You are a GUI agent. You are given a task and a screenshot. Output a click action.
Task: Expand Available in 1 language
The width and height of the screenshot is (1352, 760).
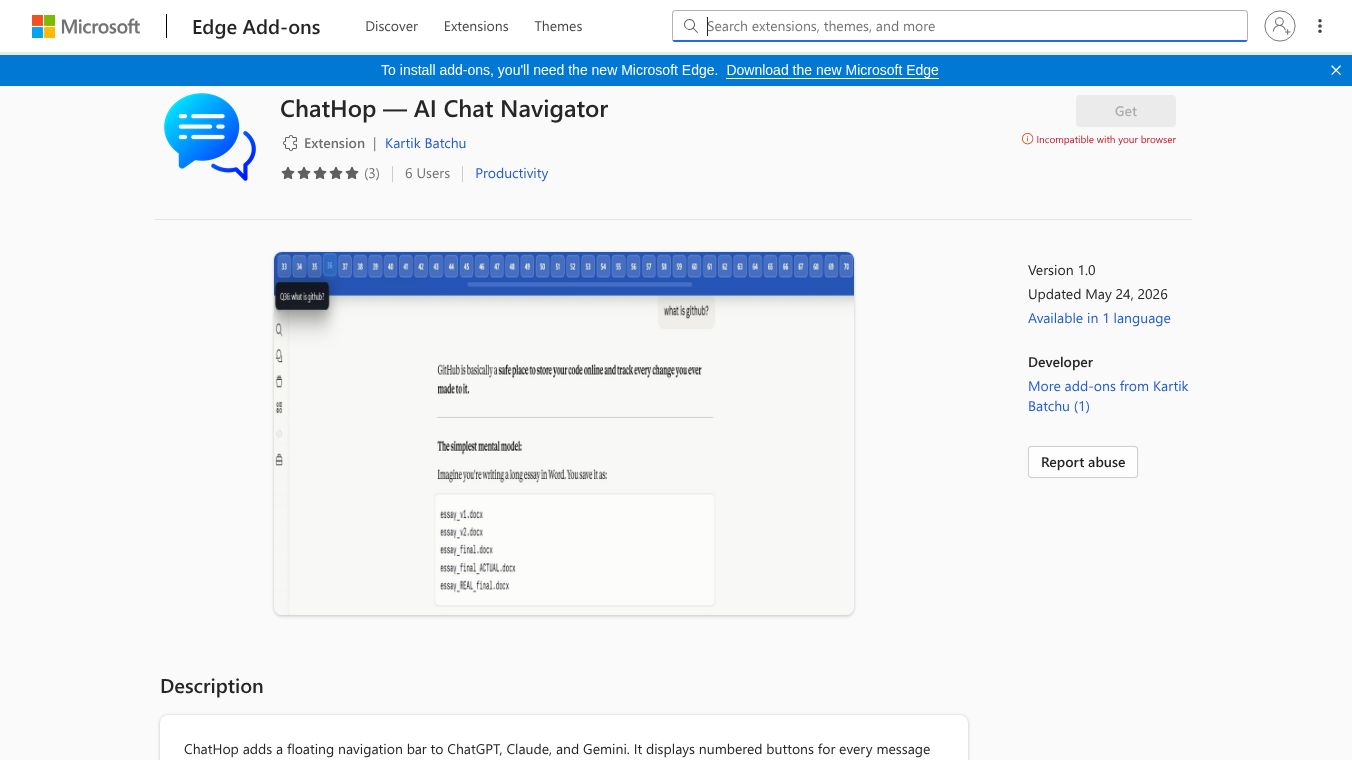pos(1099,318)
